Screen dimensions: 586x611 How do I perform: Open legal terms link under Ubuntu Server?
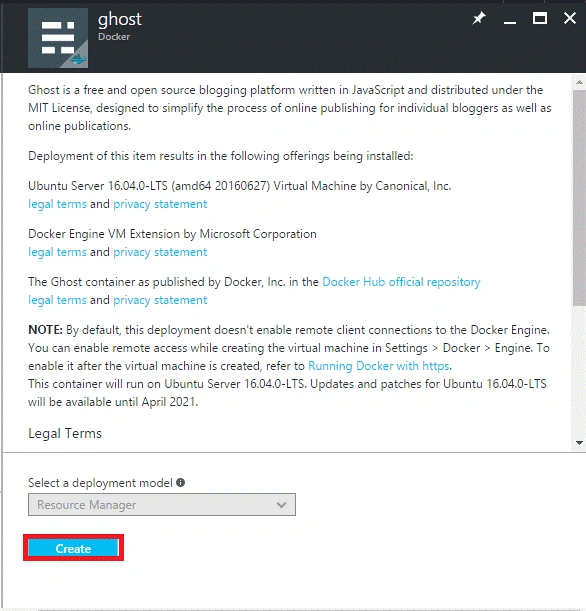coord(57,204)
